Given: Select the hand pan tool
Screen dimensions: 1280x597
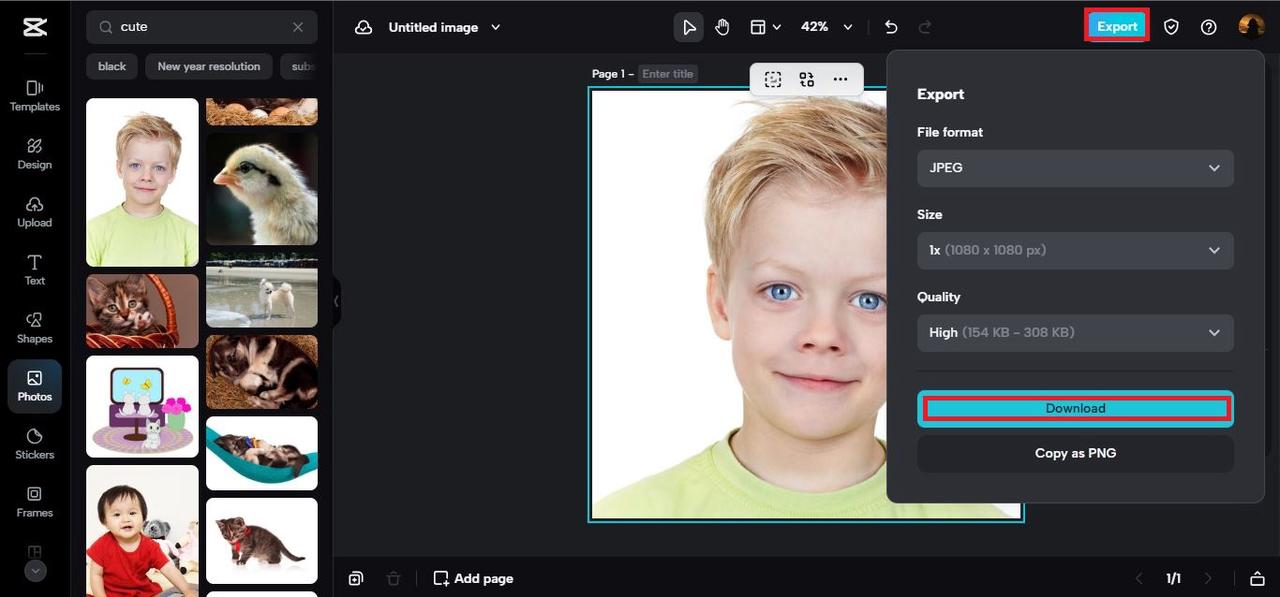Looking at the screenshot, I should [x=722, y=27].
